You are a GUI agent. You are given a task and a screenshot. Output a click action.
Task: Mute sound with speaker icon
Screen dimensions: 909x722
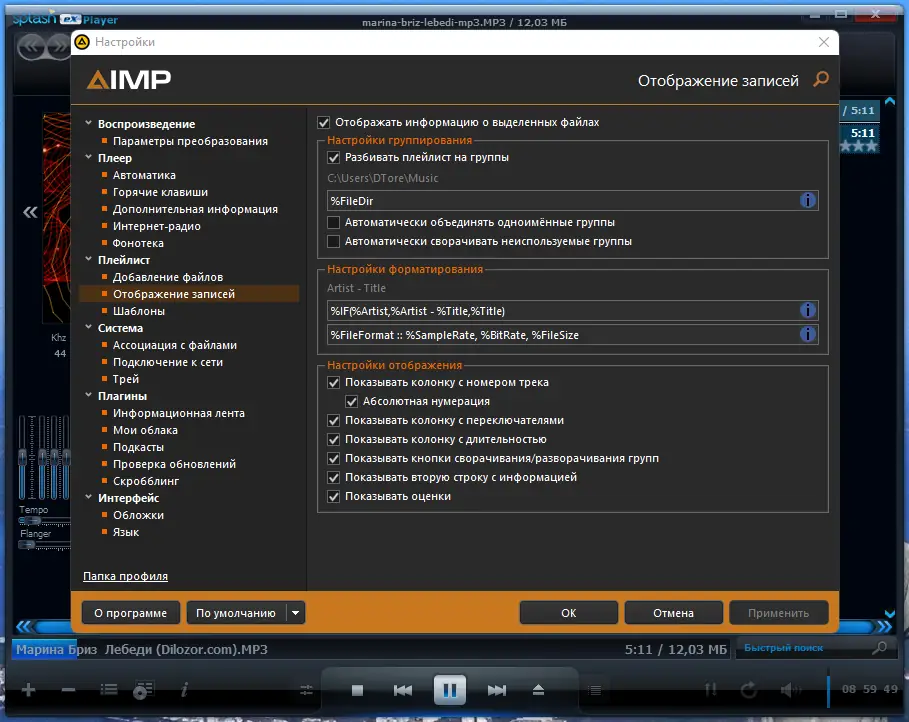790,690
